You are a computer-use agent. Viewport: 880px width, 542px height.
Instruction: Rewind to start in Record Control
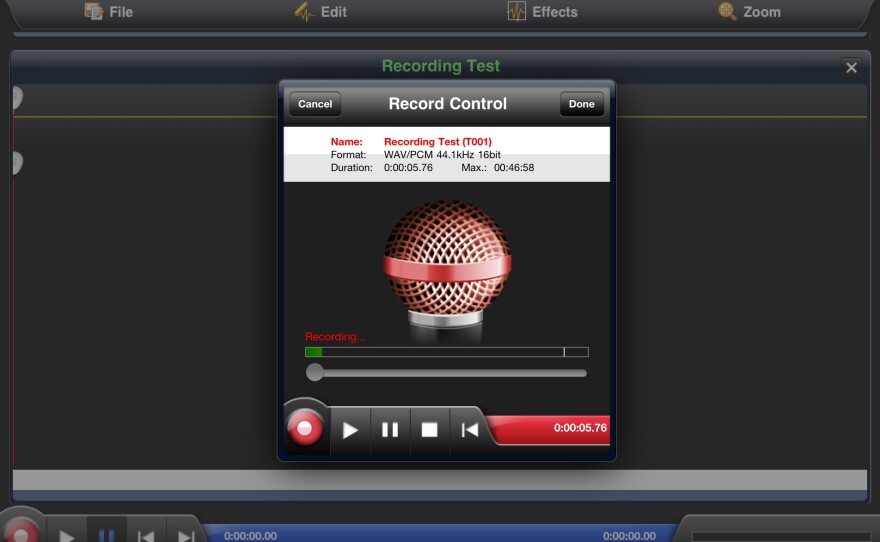(468, 430)
